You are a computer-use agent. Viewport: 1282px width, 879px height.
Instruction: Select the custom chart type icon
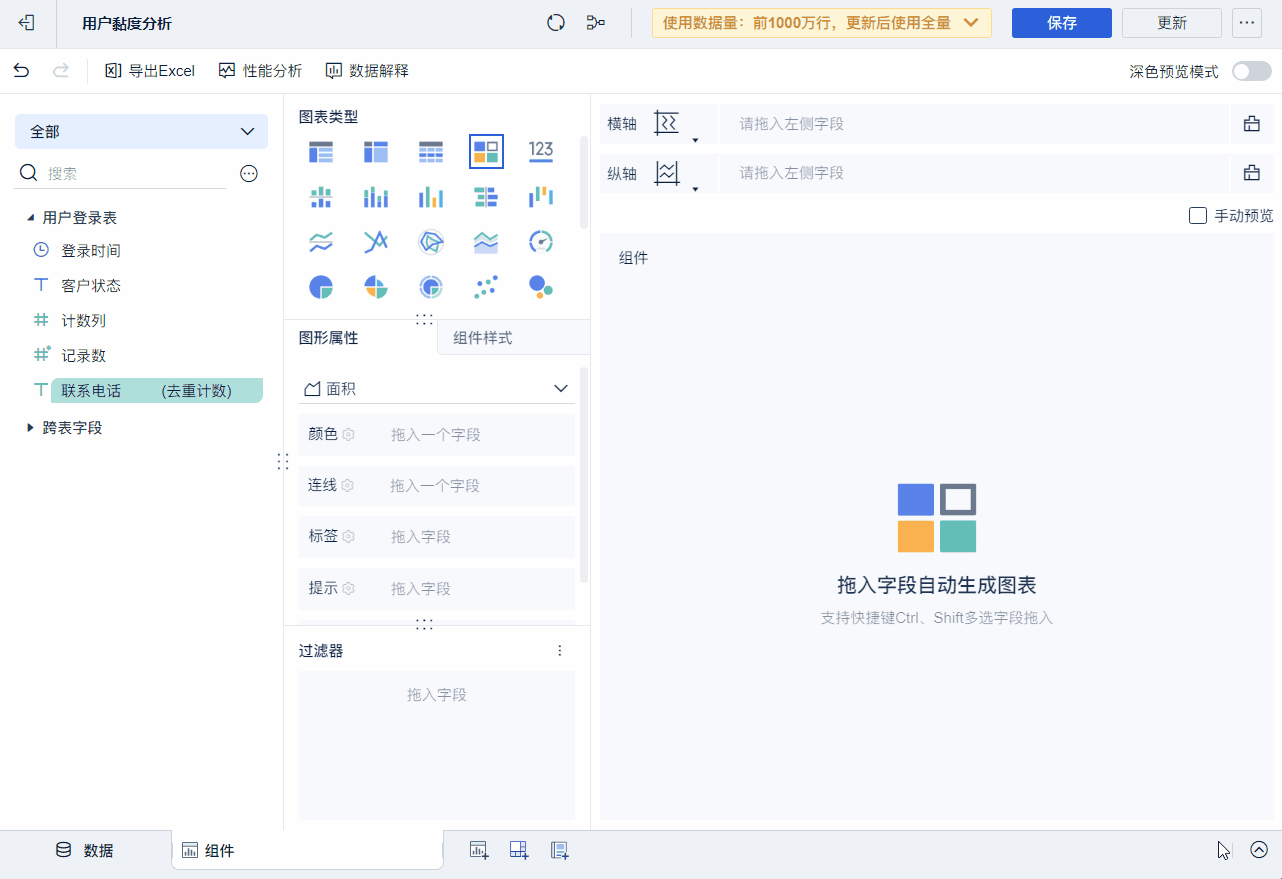point(486,152)
